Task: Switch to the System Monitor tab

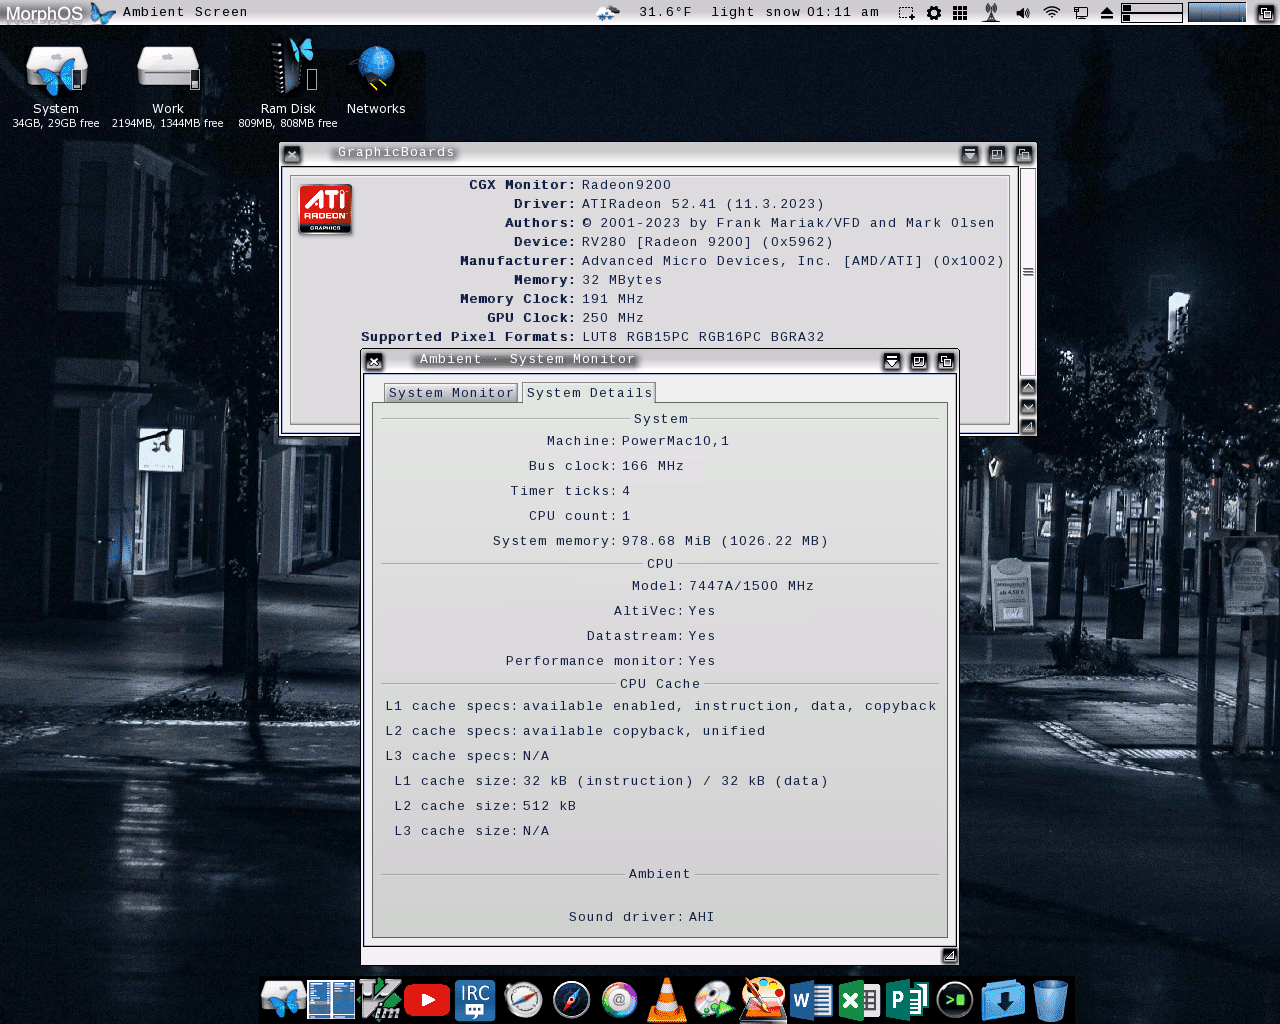Action: [451, 393]
